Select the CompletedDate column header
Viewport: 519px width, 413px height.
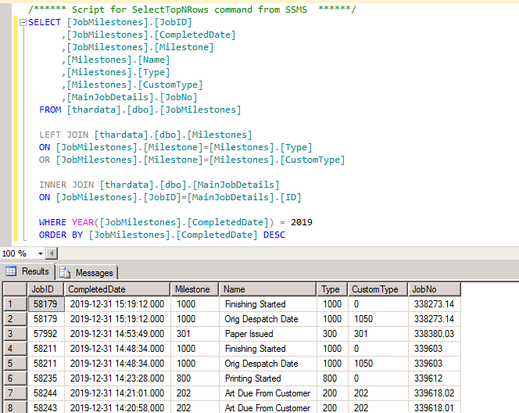point(117,289)
